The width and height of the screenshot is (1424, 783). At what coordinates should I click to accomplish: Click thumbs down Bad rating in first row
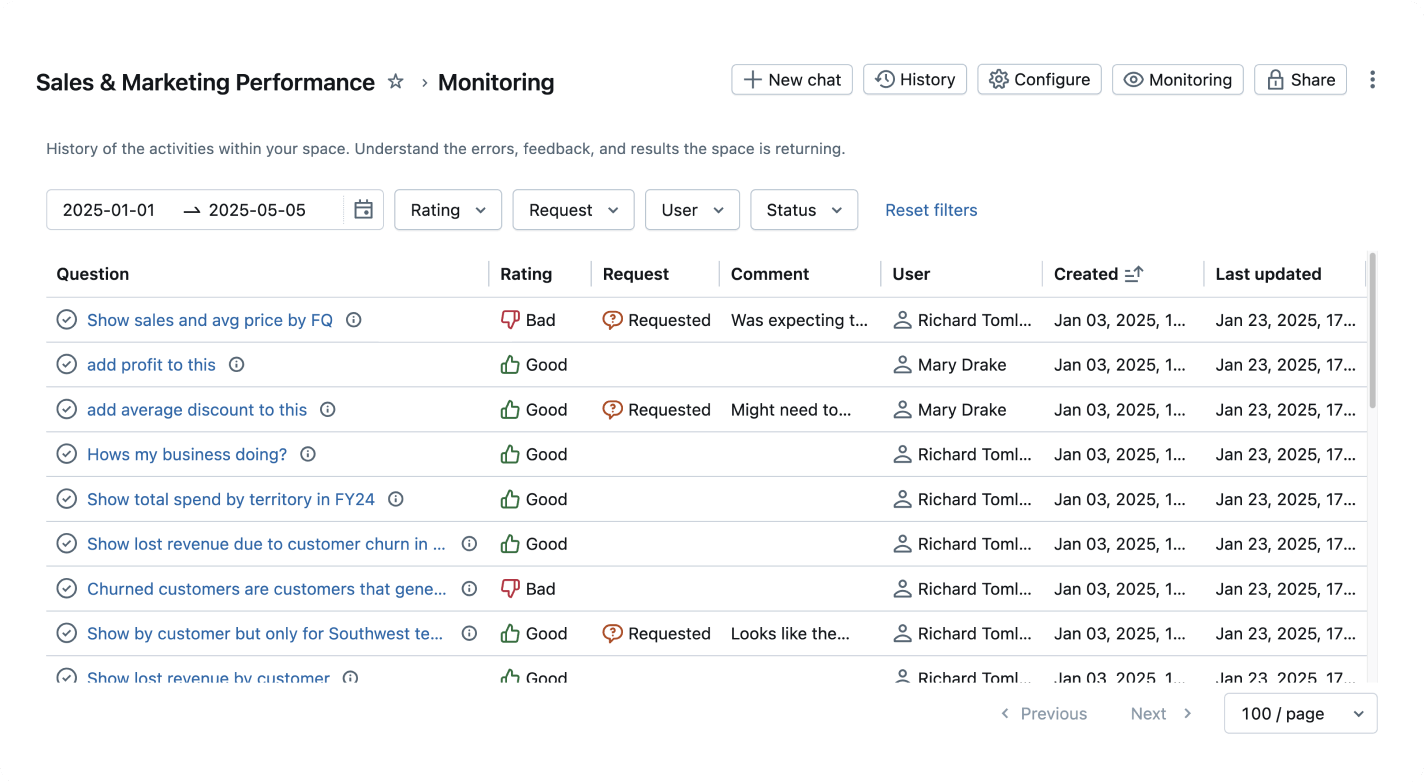(x=510, y=320)
